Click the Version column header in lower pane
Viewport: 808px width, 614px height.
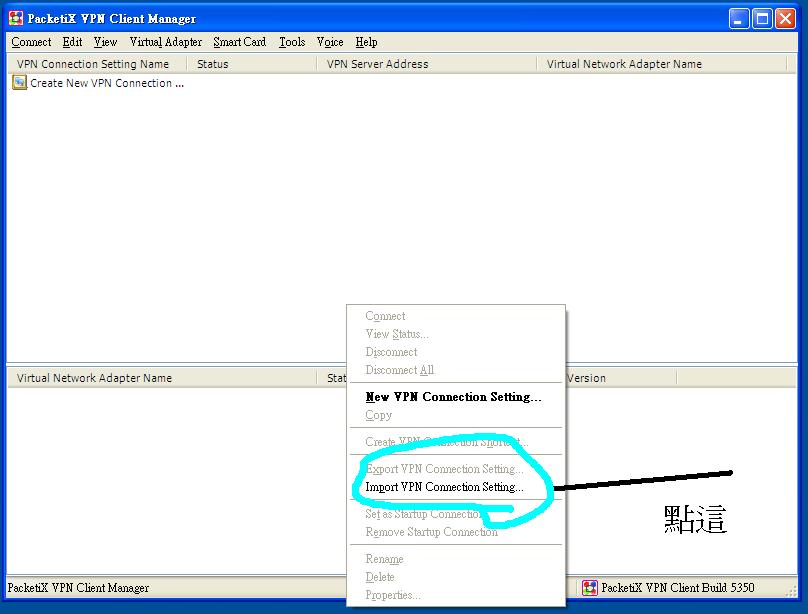621,378
